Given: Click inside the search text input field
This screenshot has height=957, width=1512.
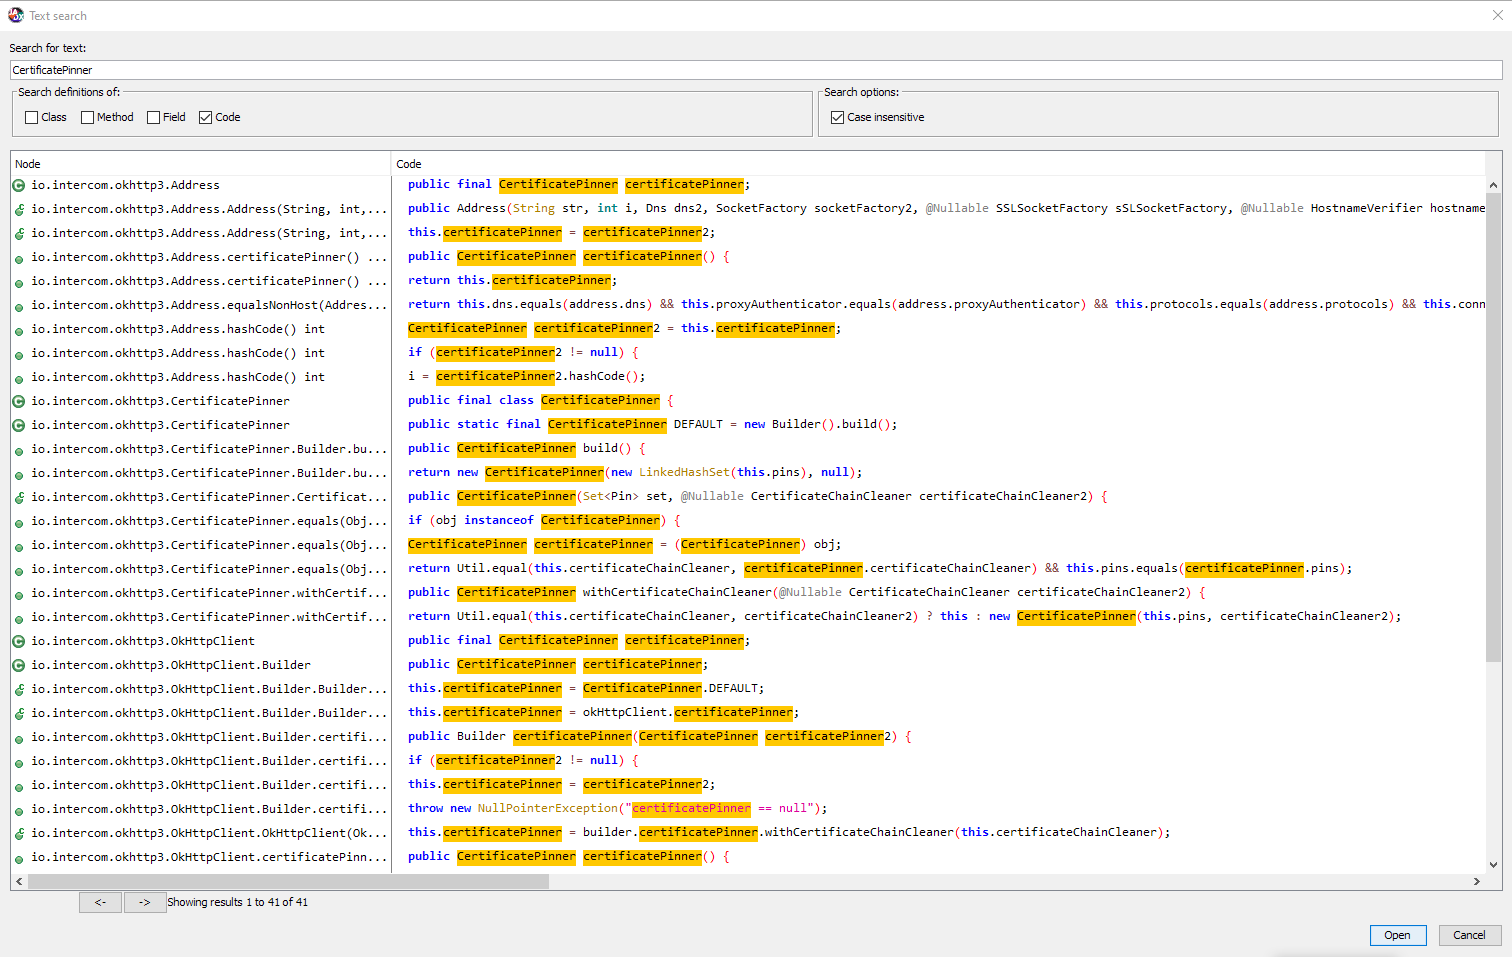Looking at the screenshot, I should [400, 69].
